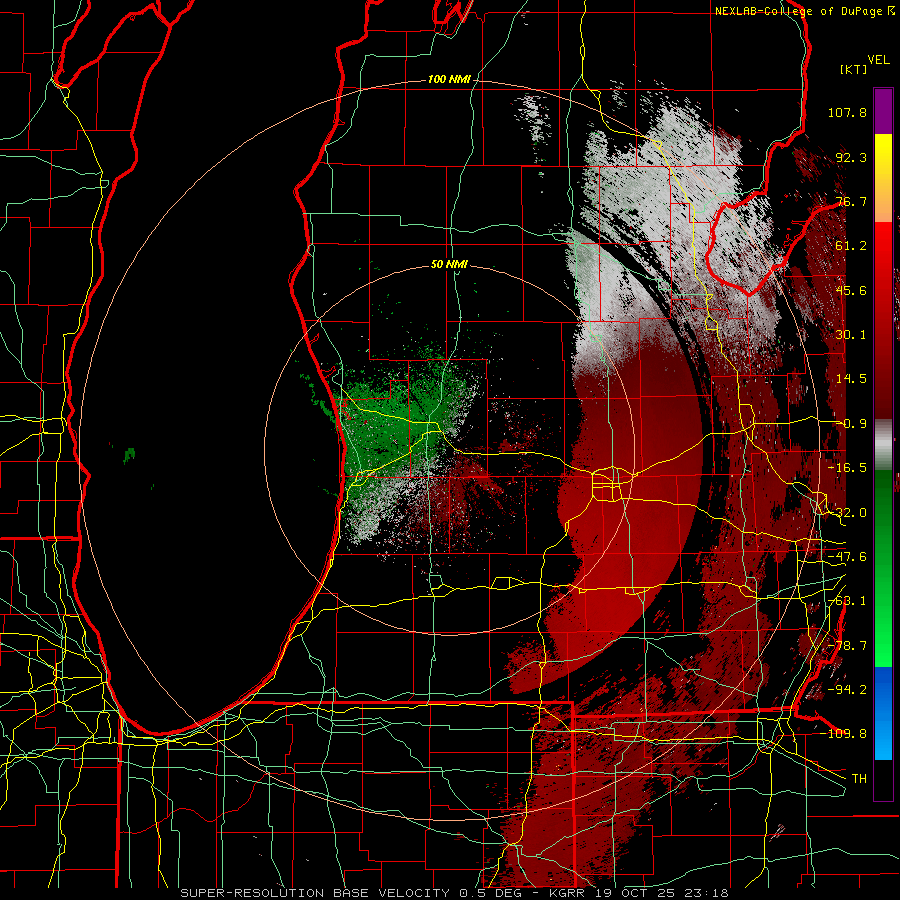
Task: Click the 61.2 legend value
Action: pos(851,246)
